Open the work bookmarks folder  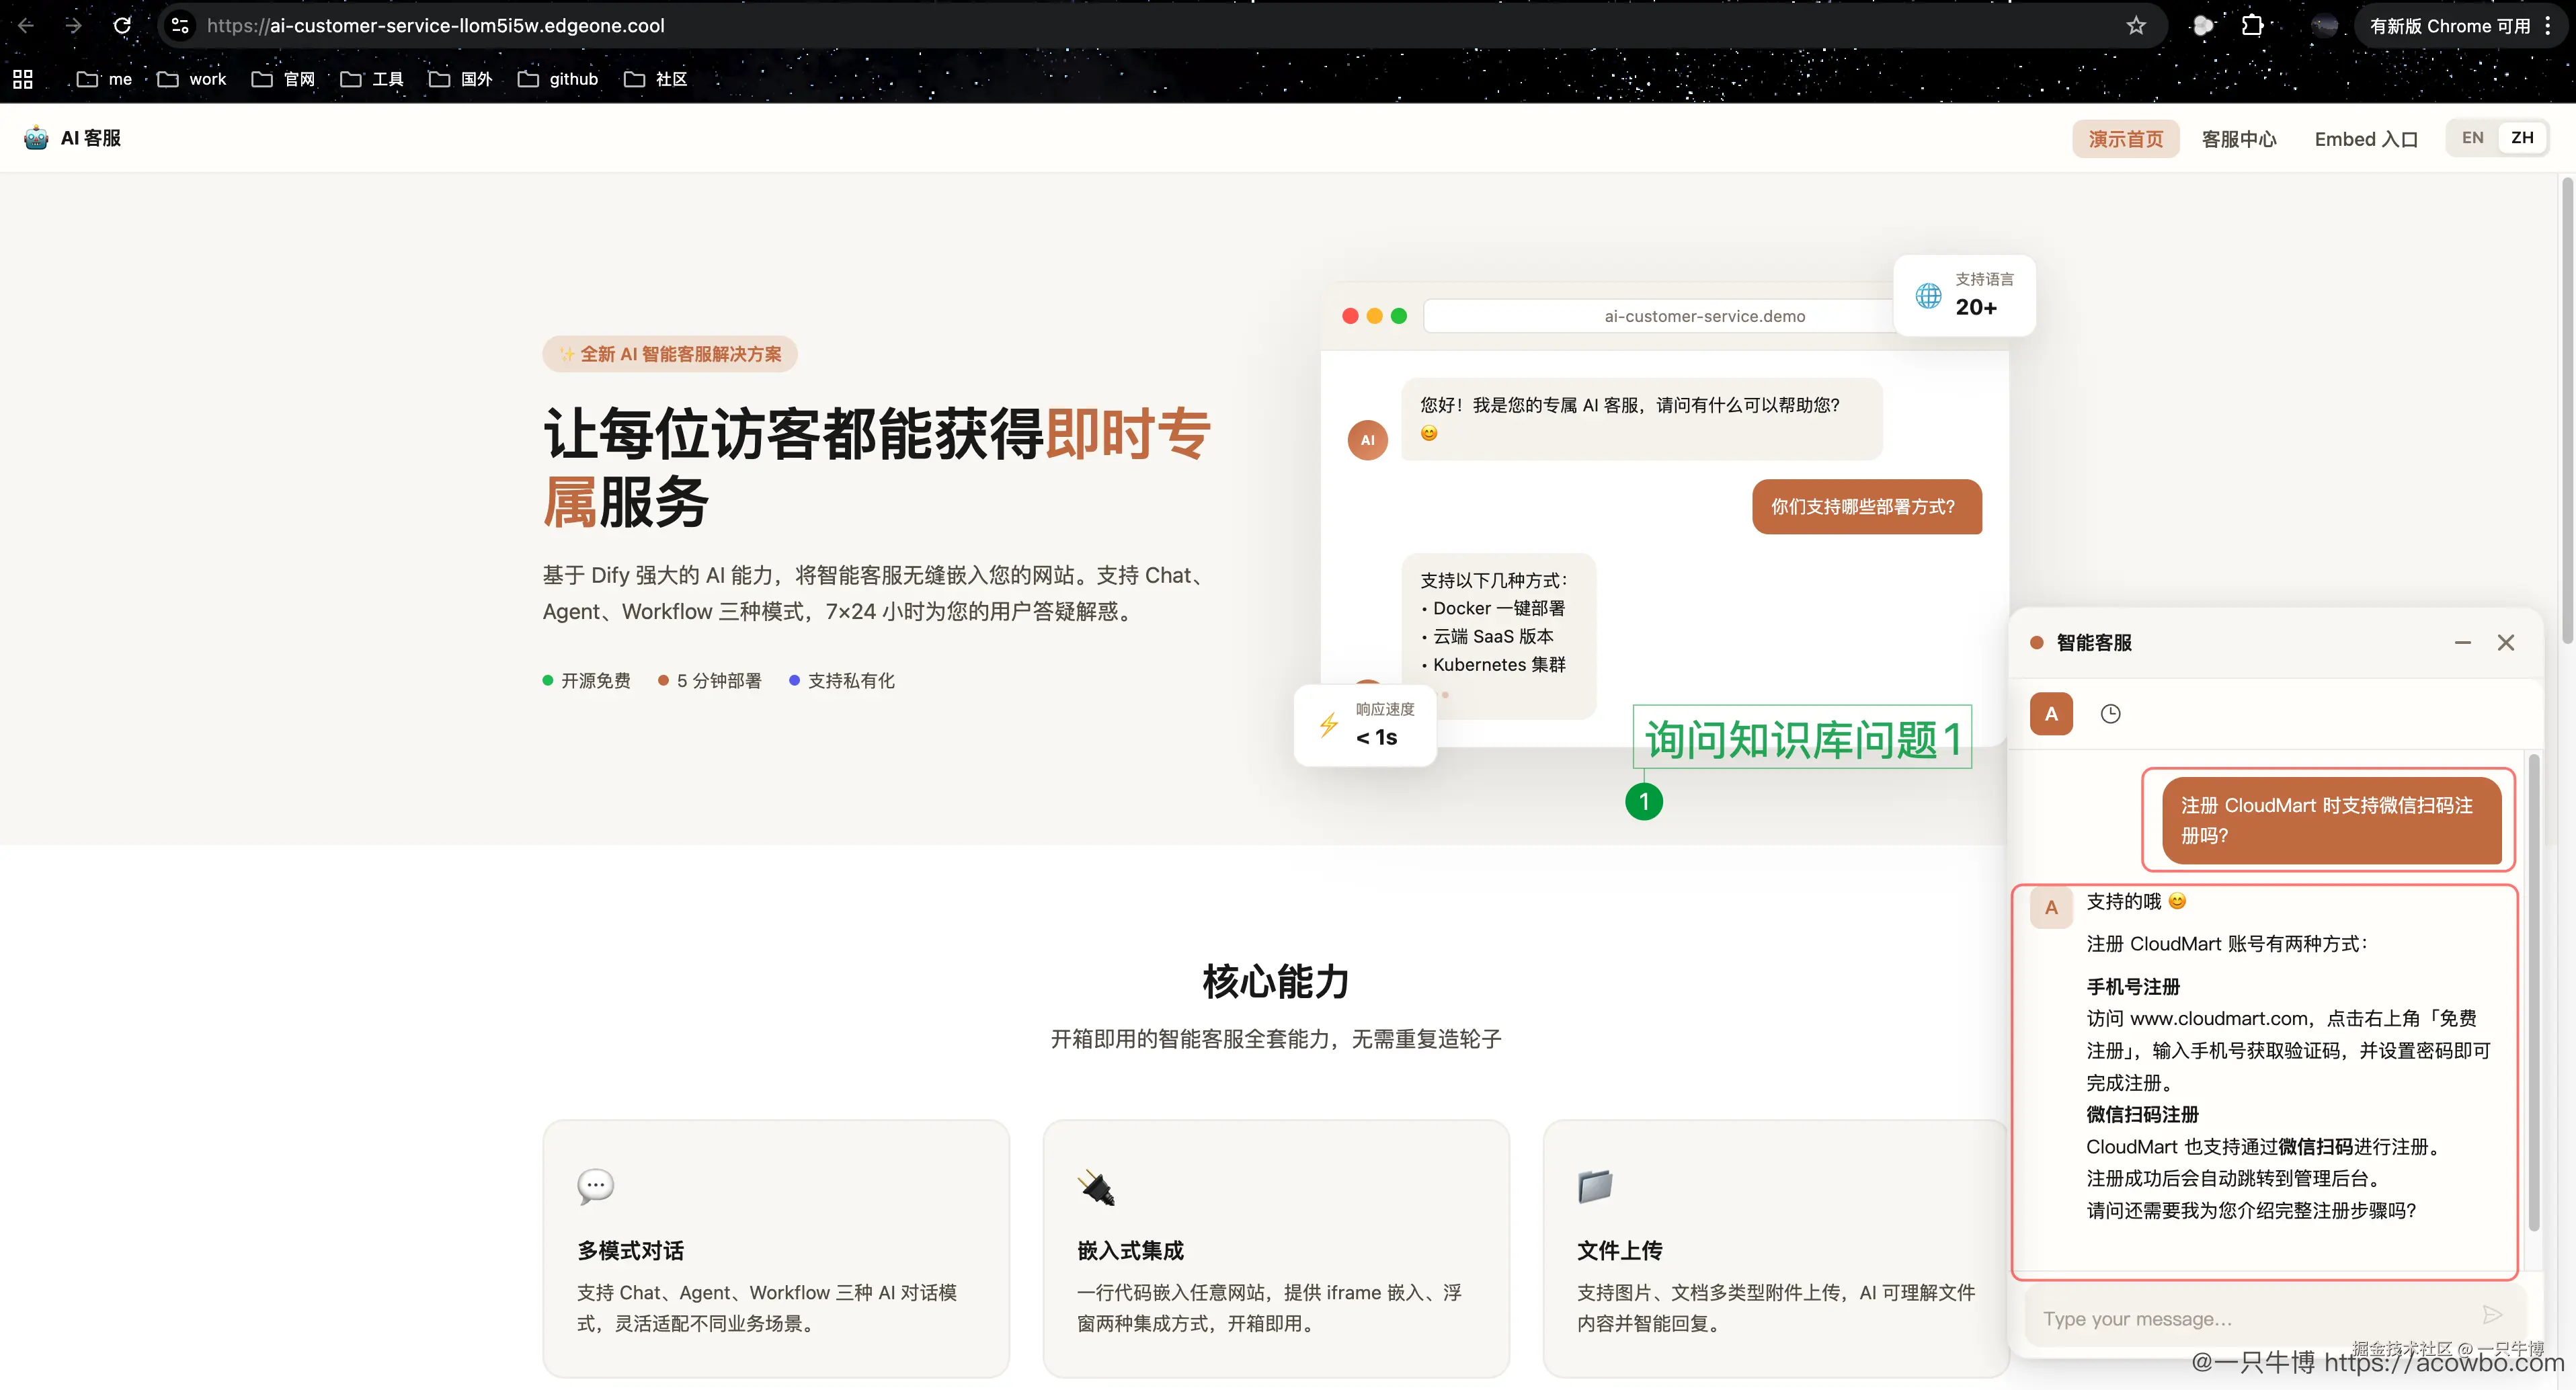point(192,79)
